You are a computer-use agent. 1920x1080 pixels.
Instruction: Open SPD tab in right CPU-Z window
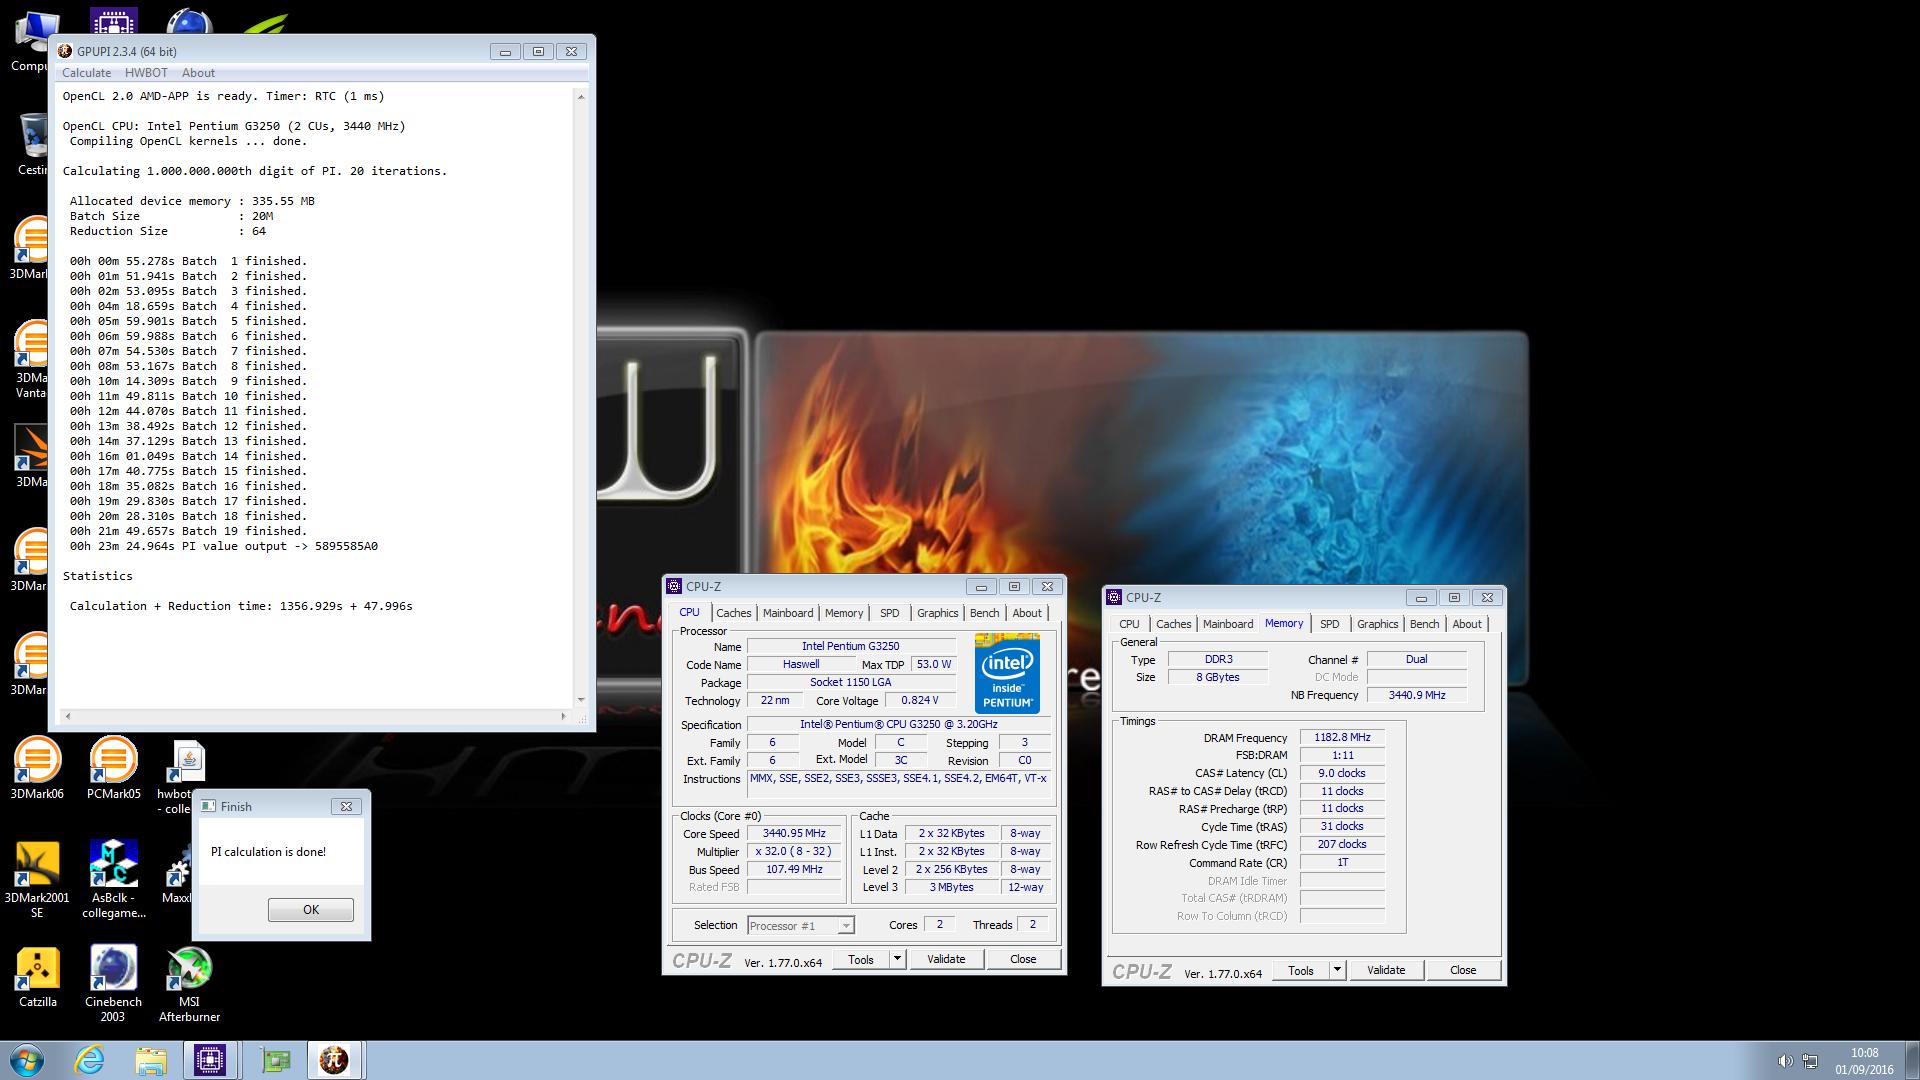click(x=1329, y=624)
